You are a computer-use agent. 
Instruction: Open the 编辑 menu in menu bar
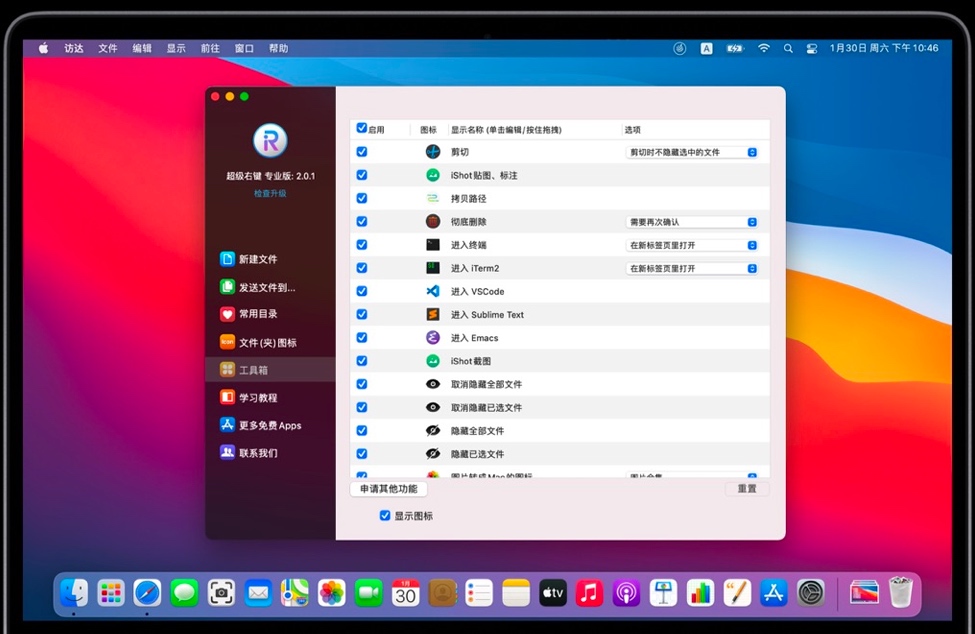(x=142, y=48)
